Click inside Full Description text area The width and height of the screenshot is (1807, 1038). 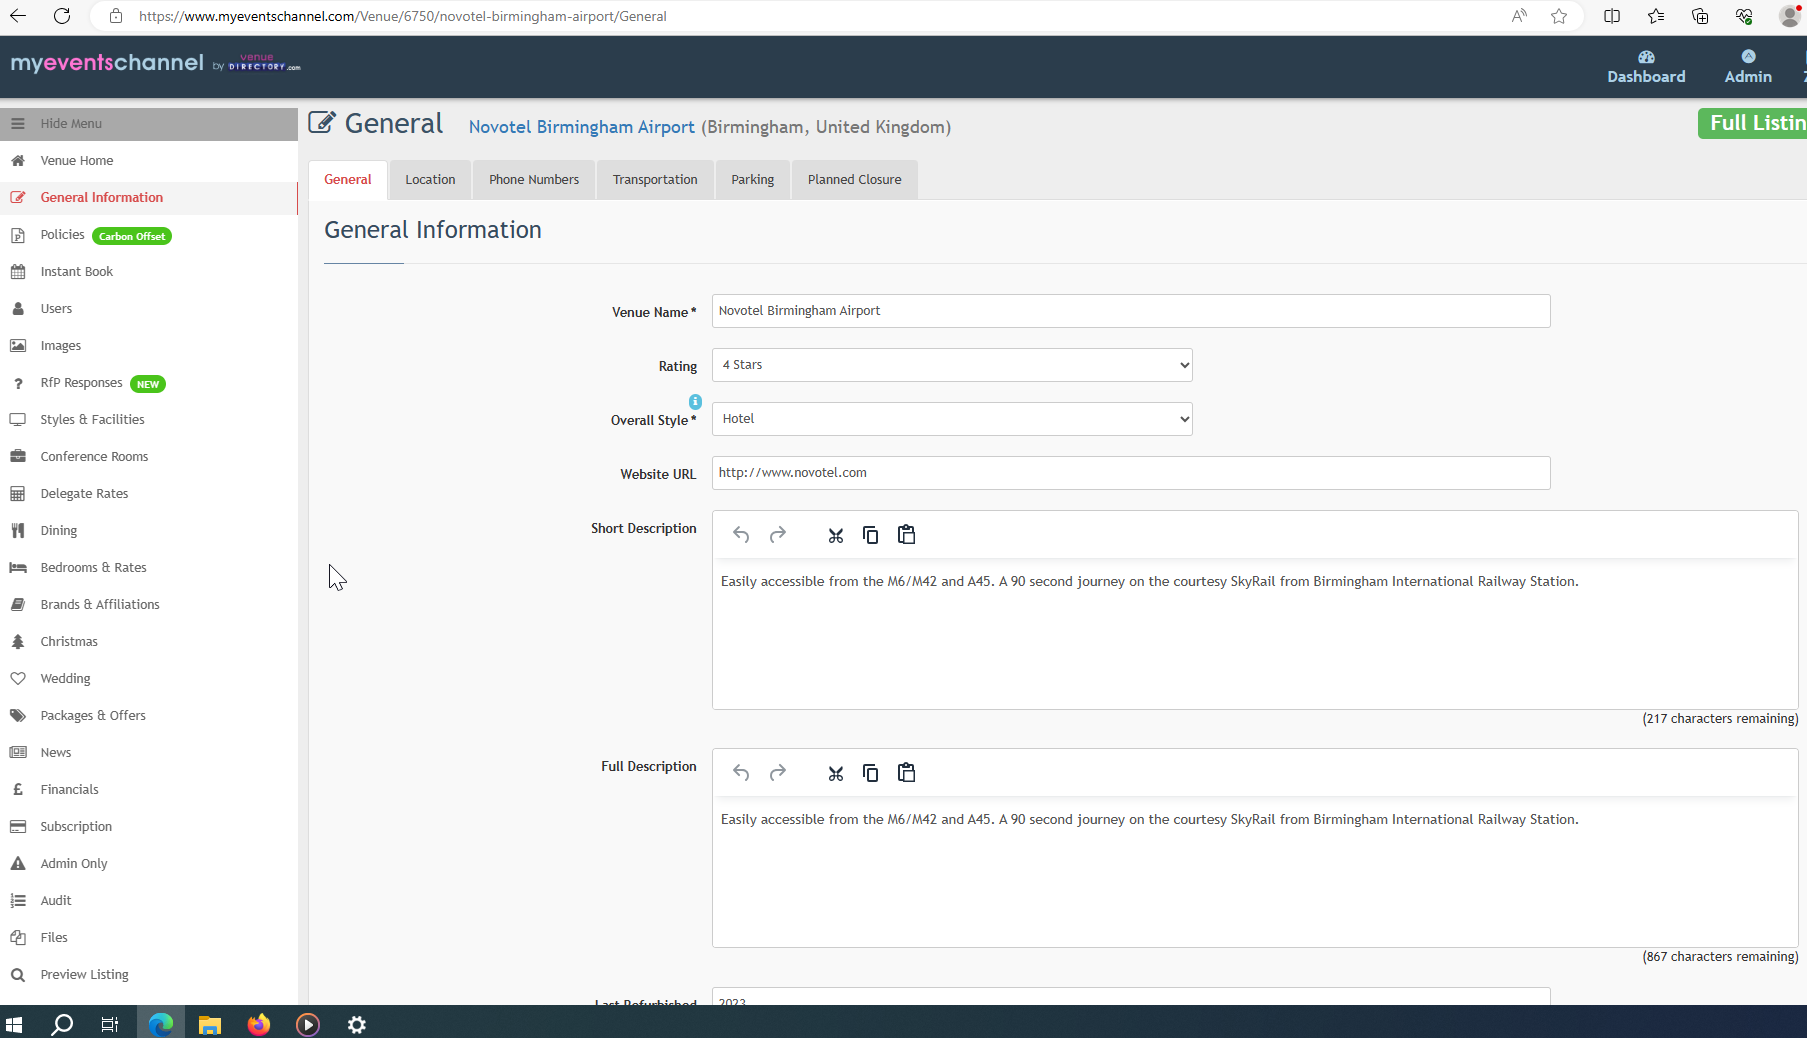1255,873
